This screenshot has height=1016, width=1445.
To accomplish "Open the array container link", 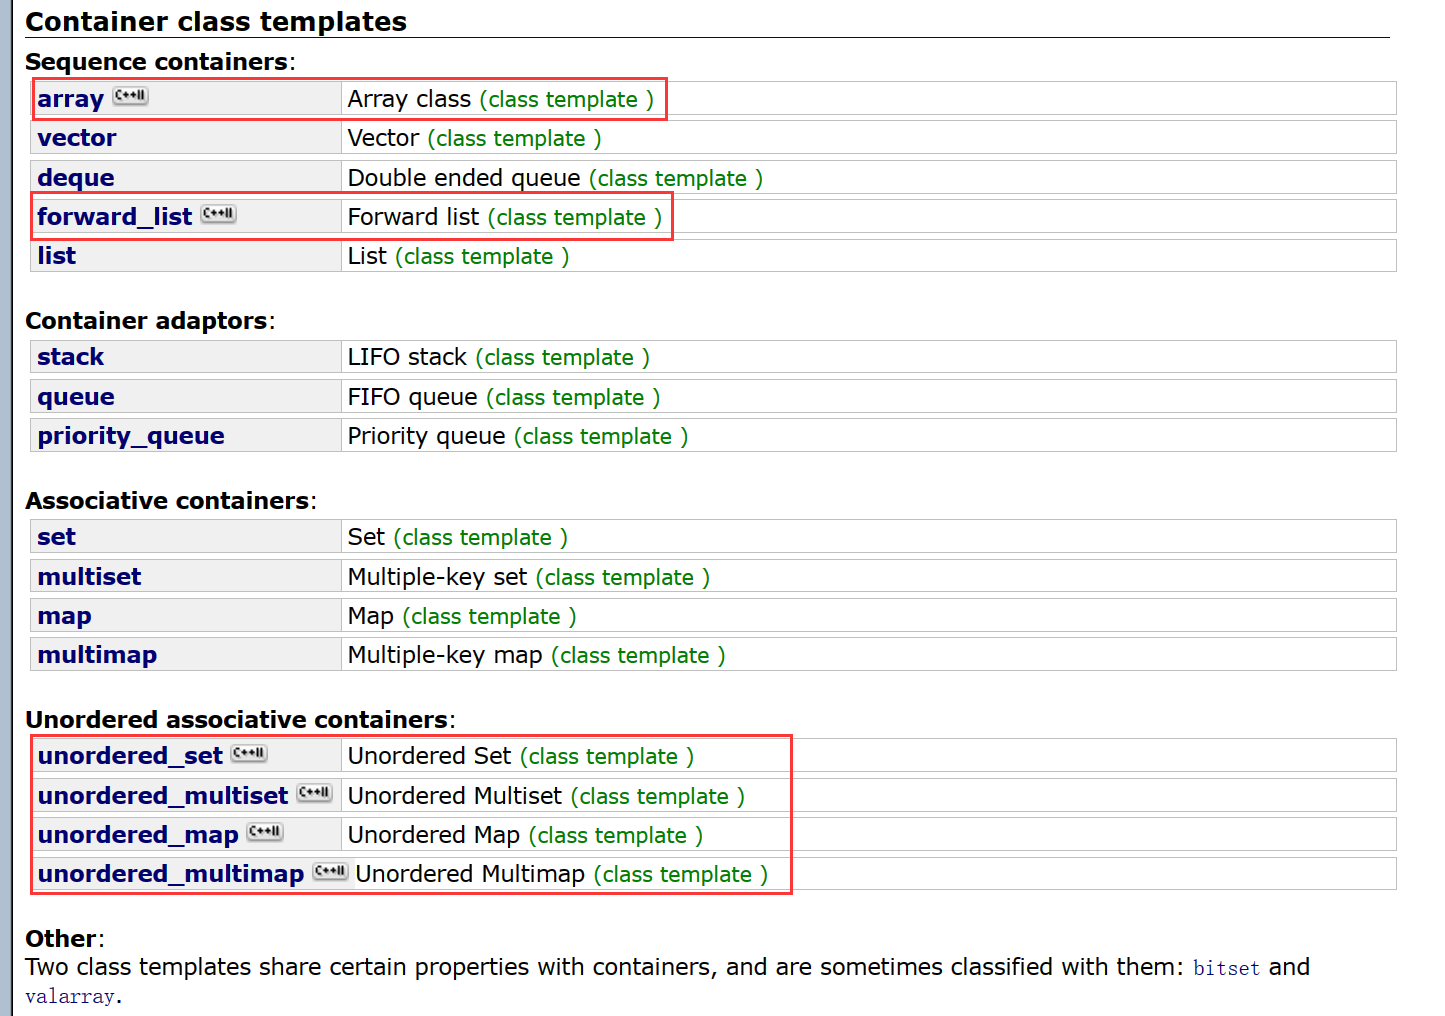I will pyautogui.click(x=71, y=99).
